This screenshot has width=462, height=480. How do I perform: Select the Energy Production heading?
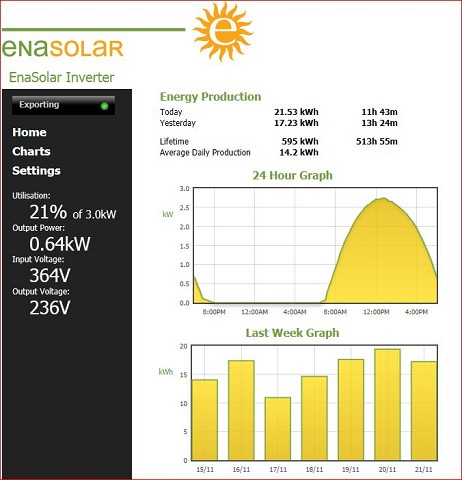210,97
